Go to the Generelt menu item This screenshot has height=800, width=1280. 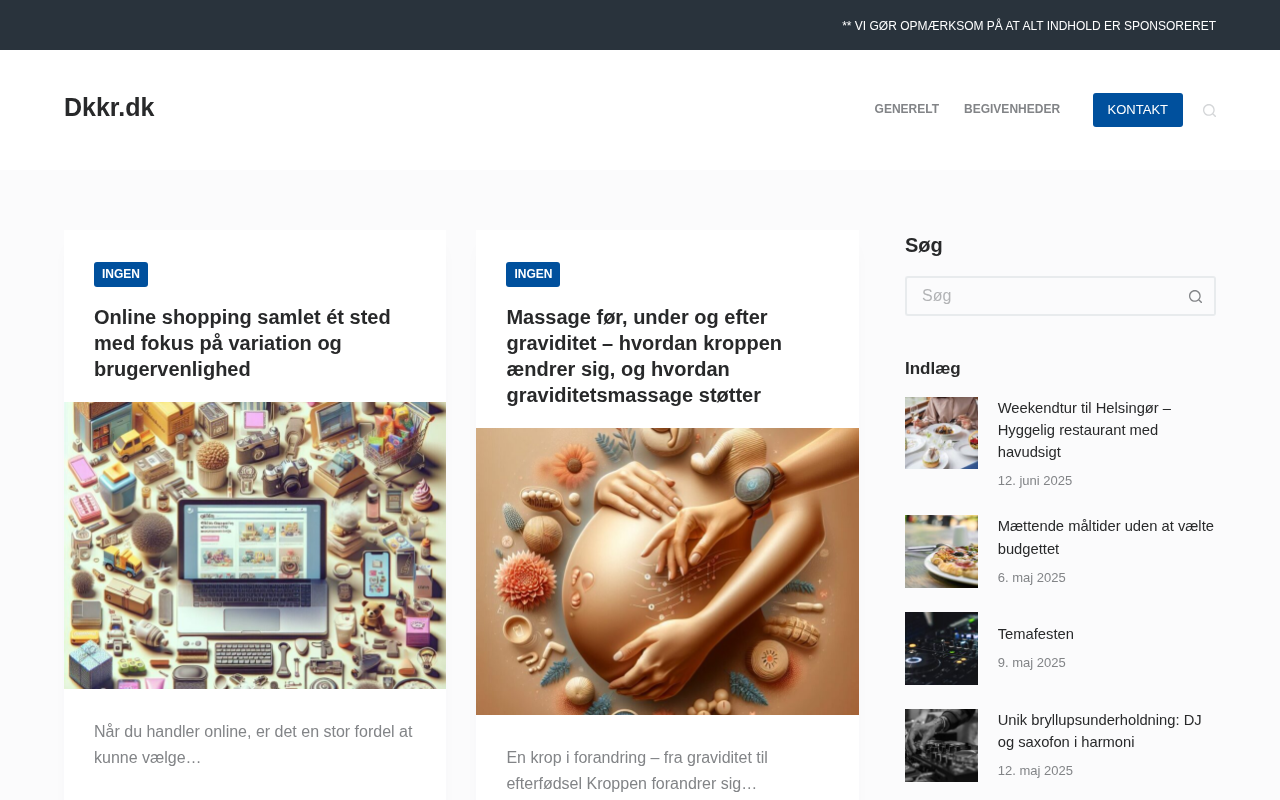click(x=906, y=110)
